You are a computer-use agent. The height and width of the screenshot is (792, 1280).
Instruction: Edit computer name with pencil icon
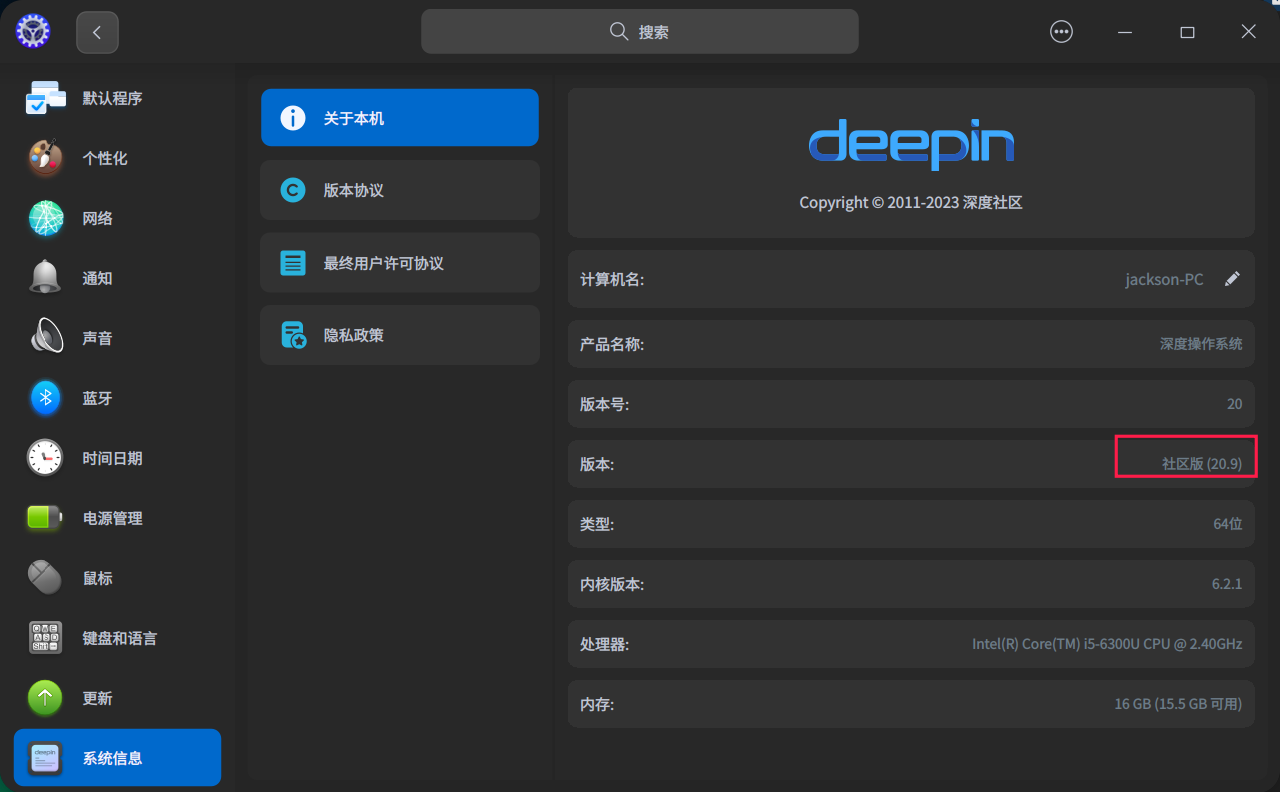pos(1233,279)
